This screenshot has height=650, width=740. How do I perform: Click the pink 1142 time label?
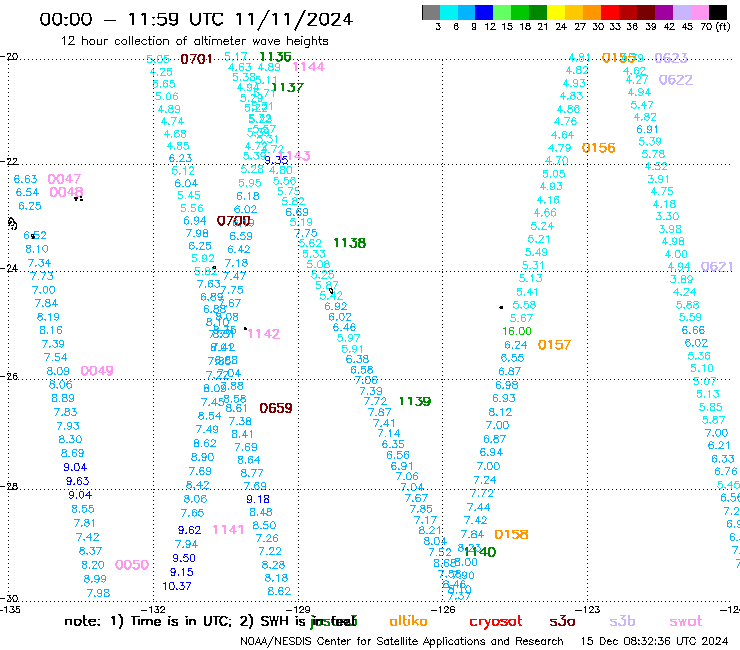(264, 334)
